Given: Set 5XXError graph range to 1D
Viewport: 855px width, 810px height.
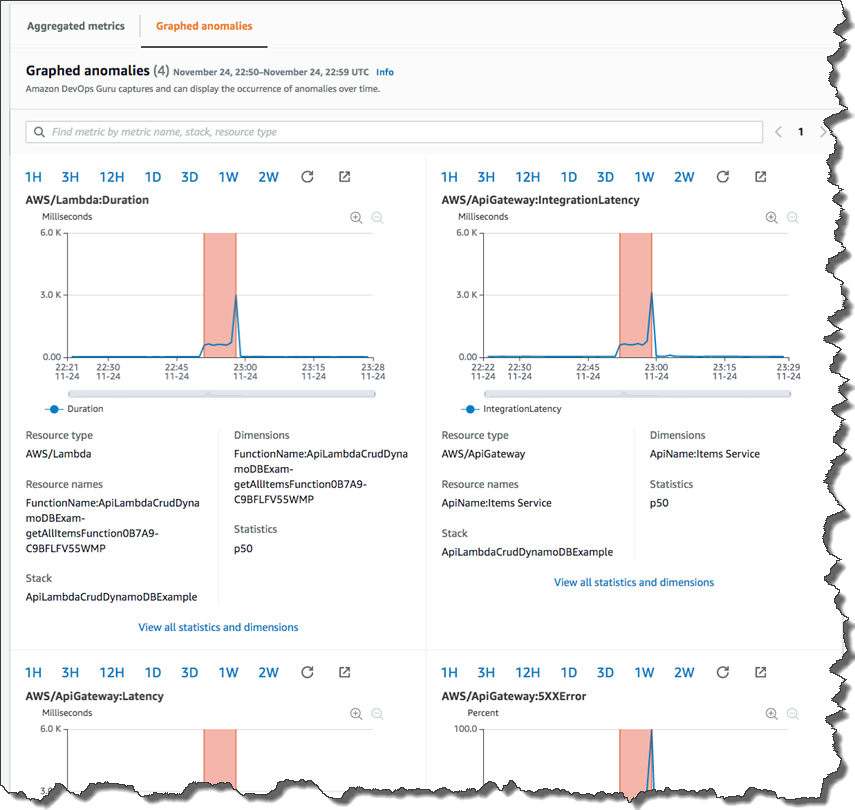Looking at the screenshot, I should point(569,673).
